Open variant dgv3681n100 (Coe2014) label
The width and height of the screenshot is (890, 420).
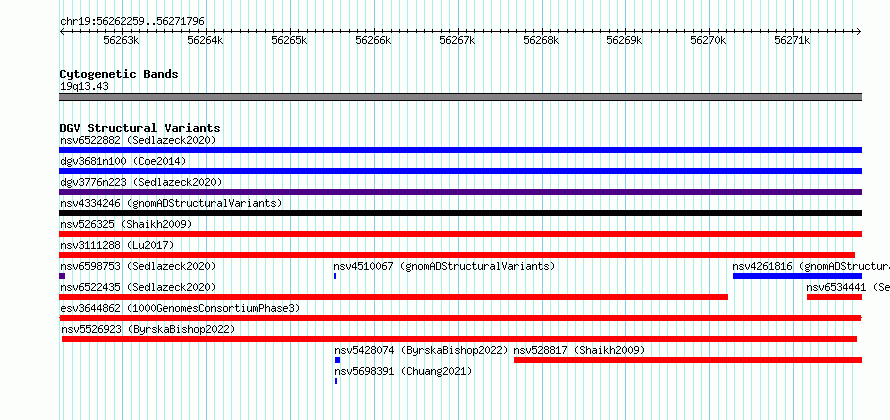tap(123, 161)
